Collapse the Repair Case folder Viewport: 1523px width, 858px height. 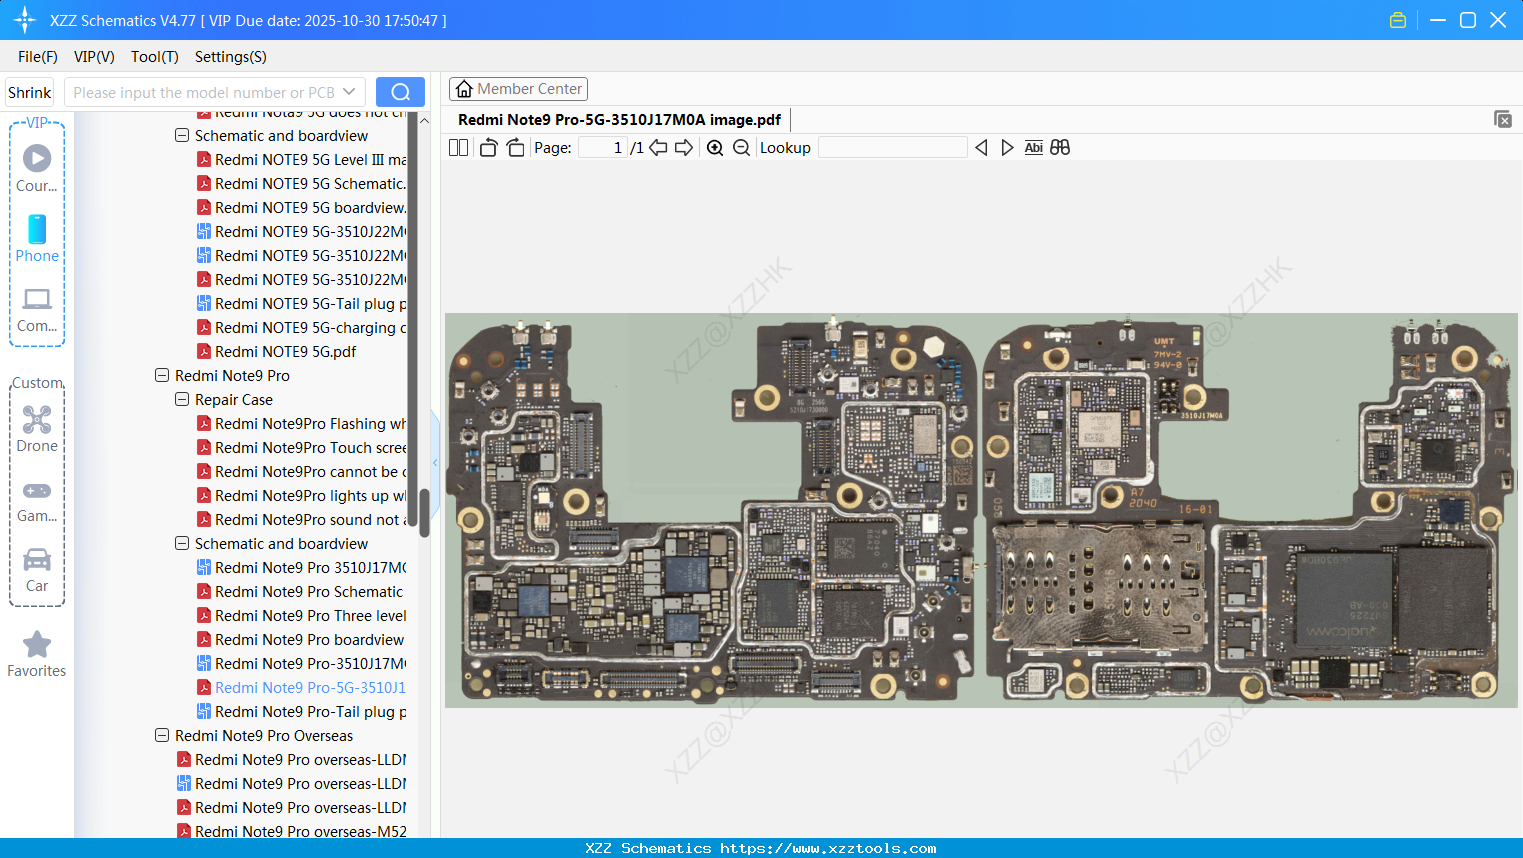(182, 400)
